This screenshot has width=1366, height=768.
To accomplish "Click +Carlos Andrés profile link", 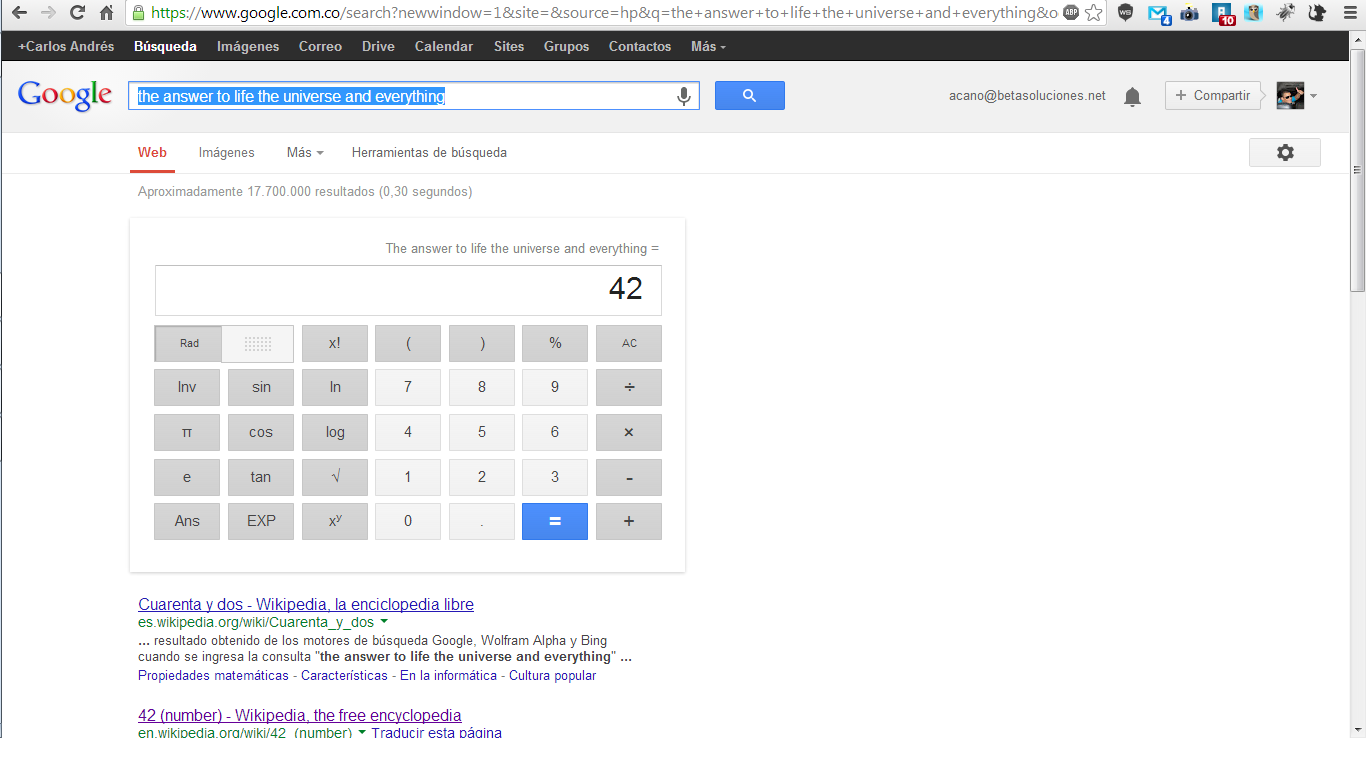I will pos(66,47).
